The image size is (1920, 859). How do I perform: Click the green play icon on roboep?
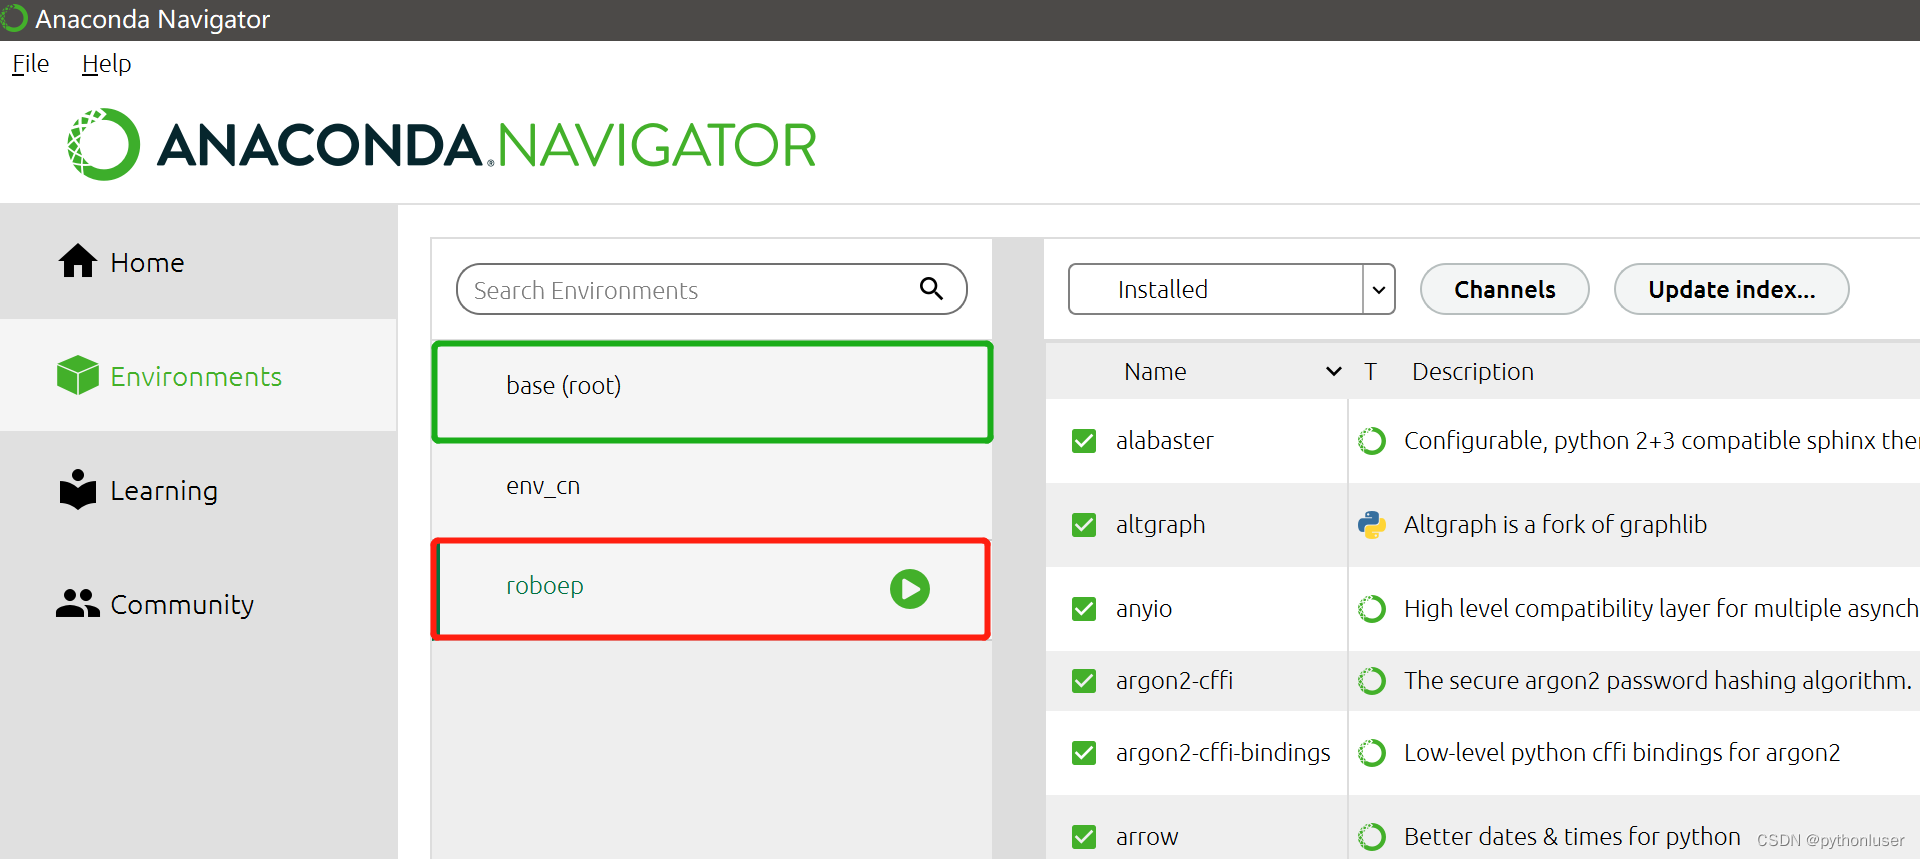click(x=910, y=589)
